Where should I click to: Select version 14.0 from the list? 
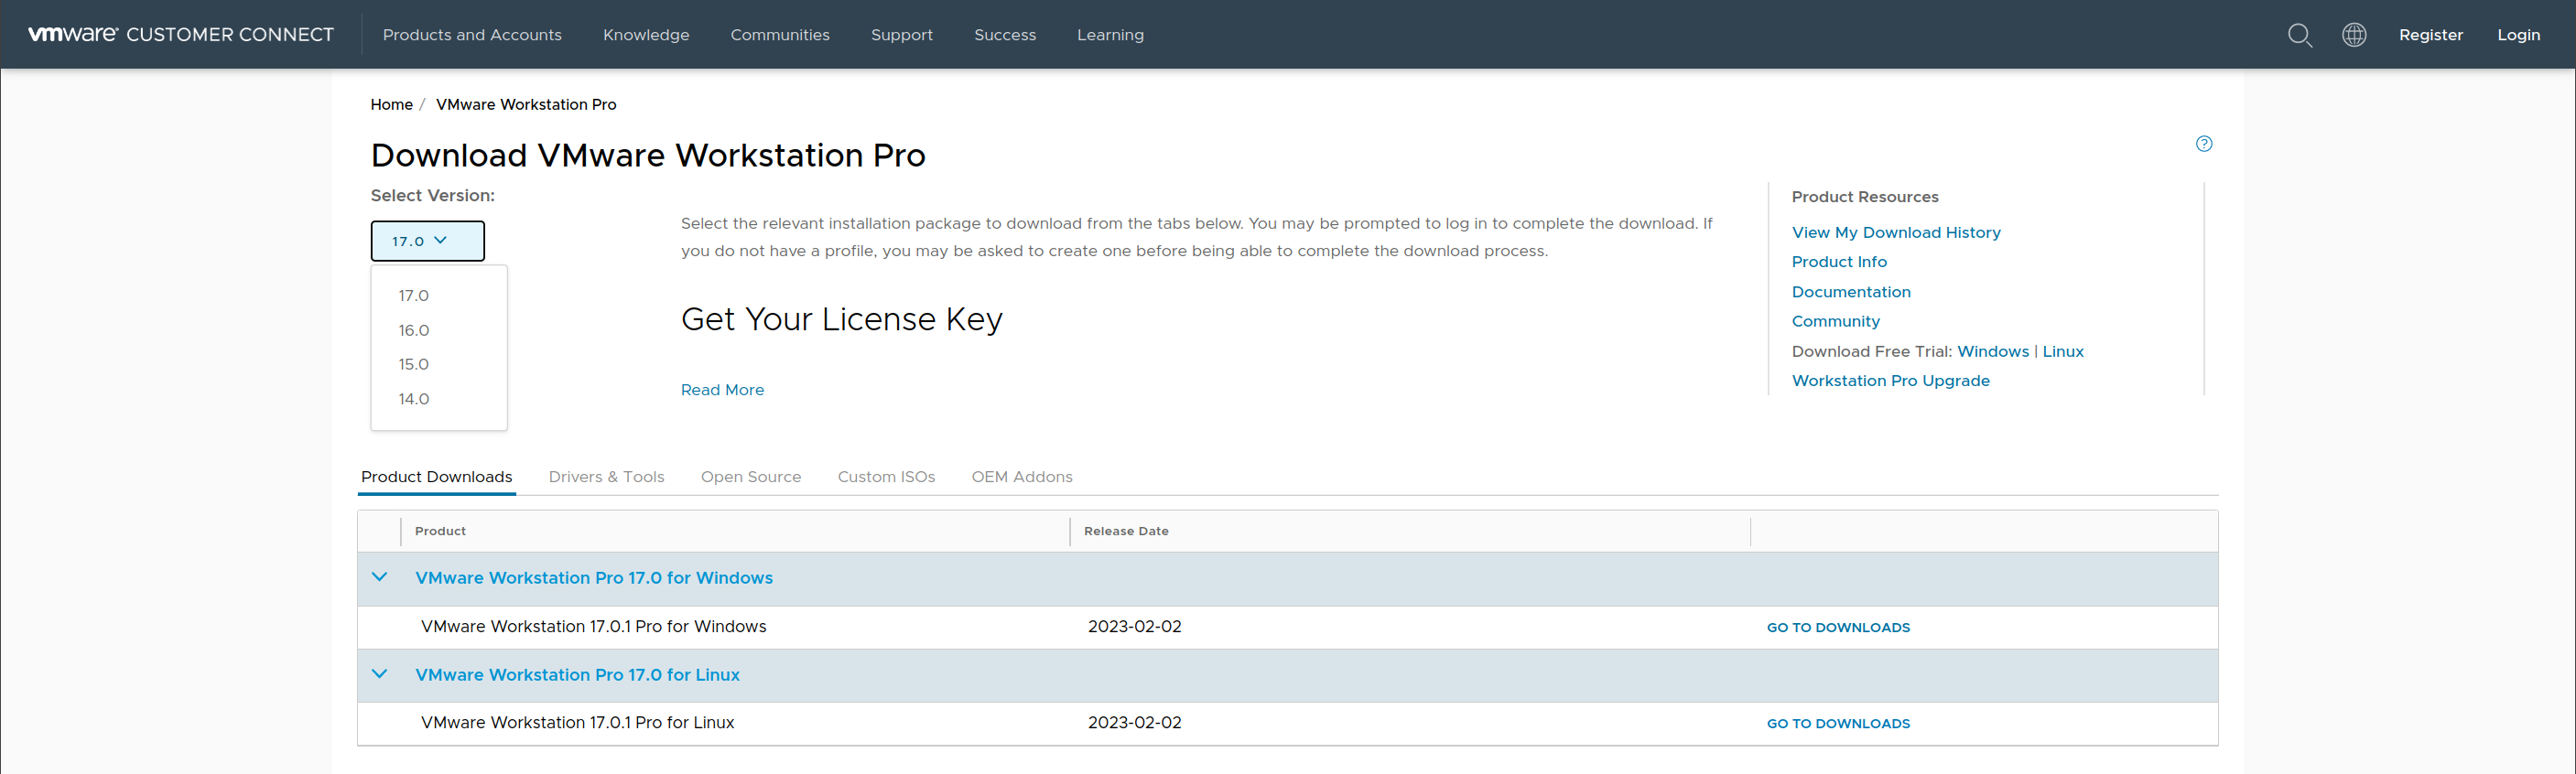pos(414,399)
